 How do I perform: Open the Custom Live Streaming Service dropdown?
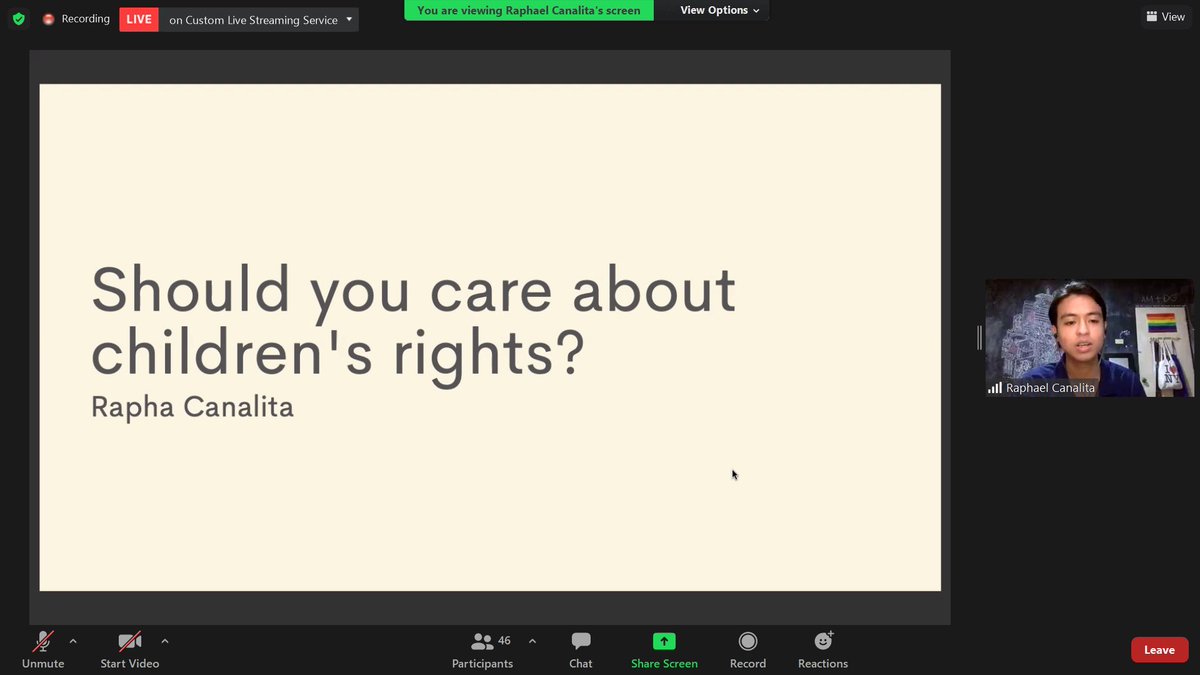(x=259, y=19)
